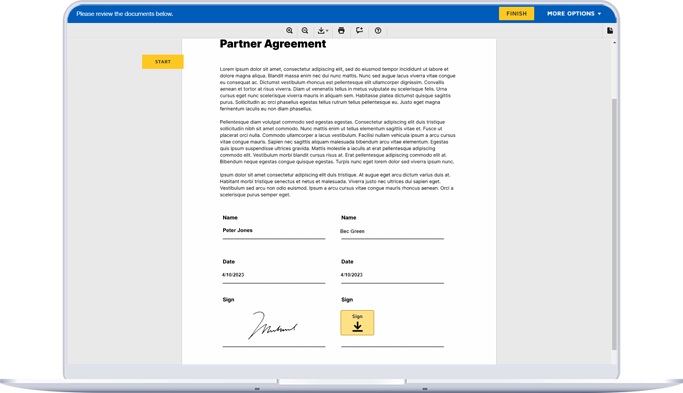Viewport: 683px width, 393px height.
Task: Click 'Please review the documents below.' message
Action: [x=125, y=14]
